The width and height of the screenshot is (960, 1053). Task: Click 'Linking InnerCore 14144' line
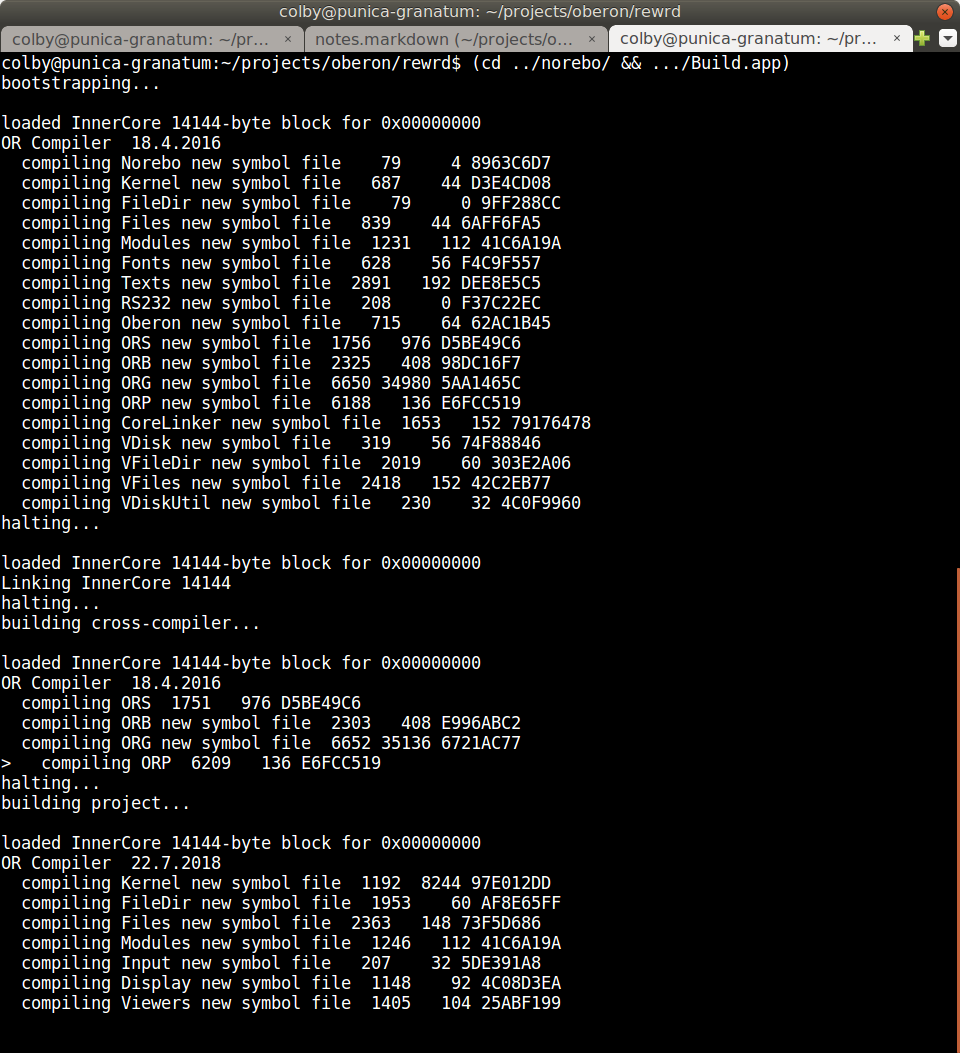point(115,584)
